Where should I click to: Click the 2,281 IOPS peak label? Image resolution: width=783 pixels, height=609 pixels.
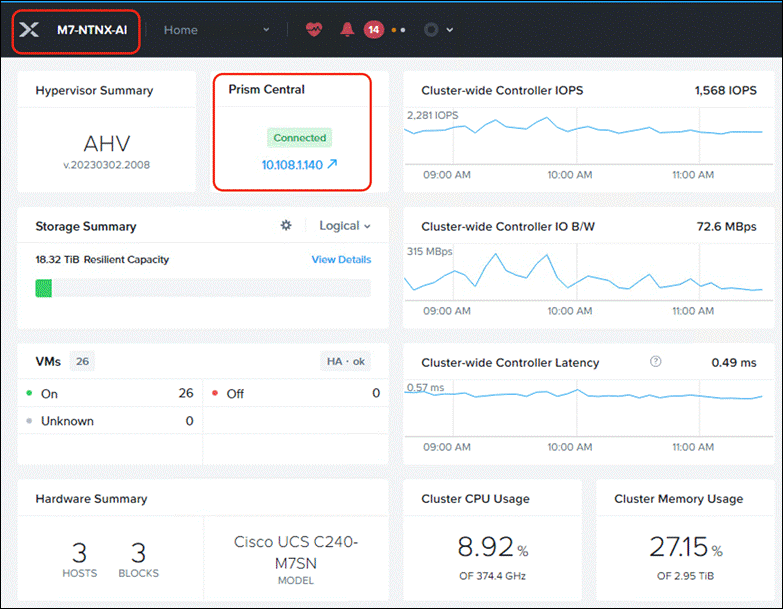[432, 115]
